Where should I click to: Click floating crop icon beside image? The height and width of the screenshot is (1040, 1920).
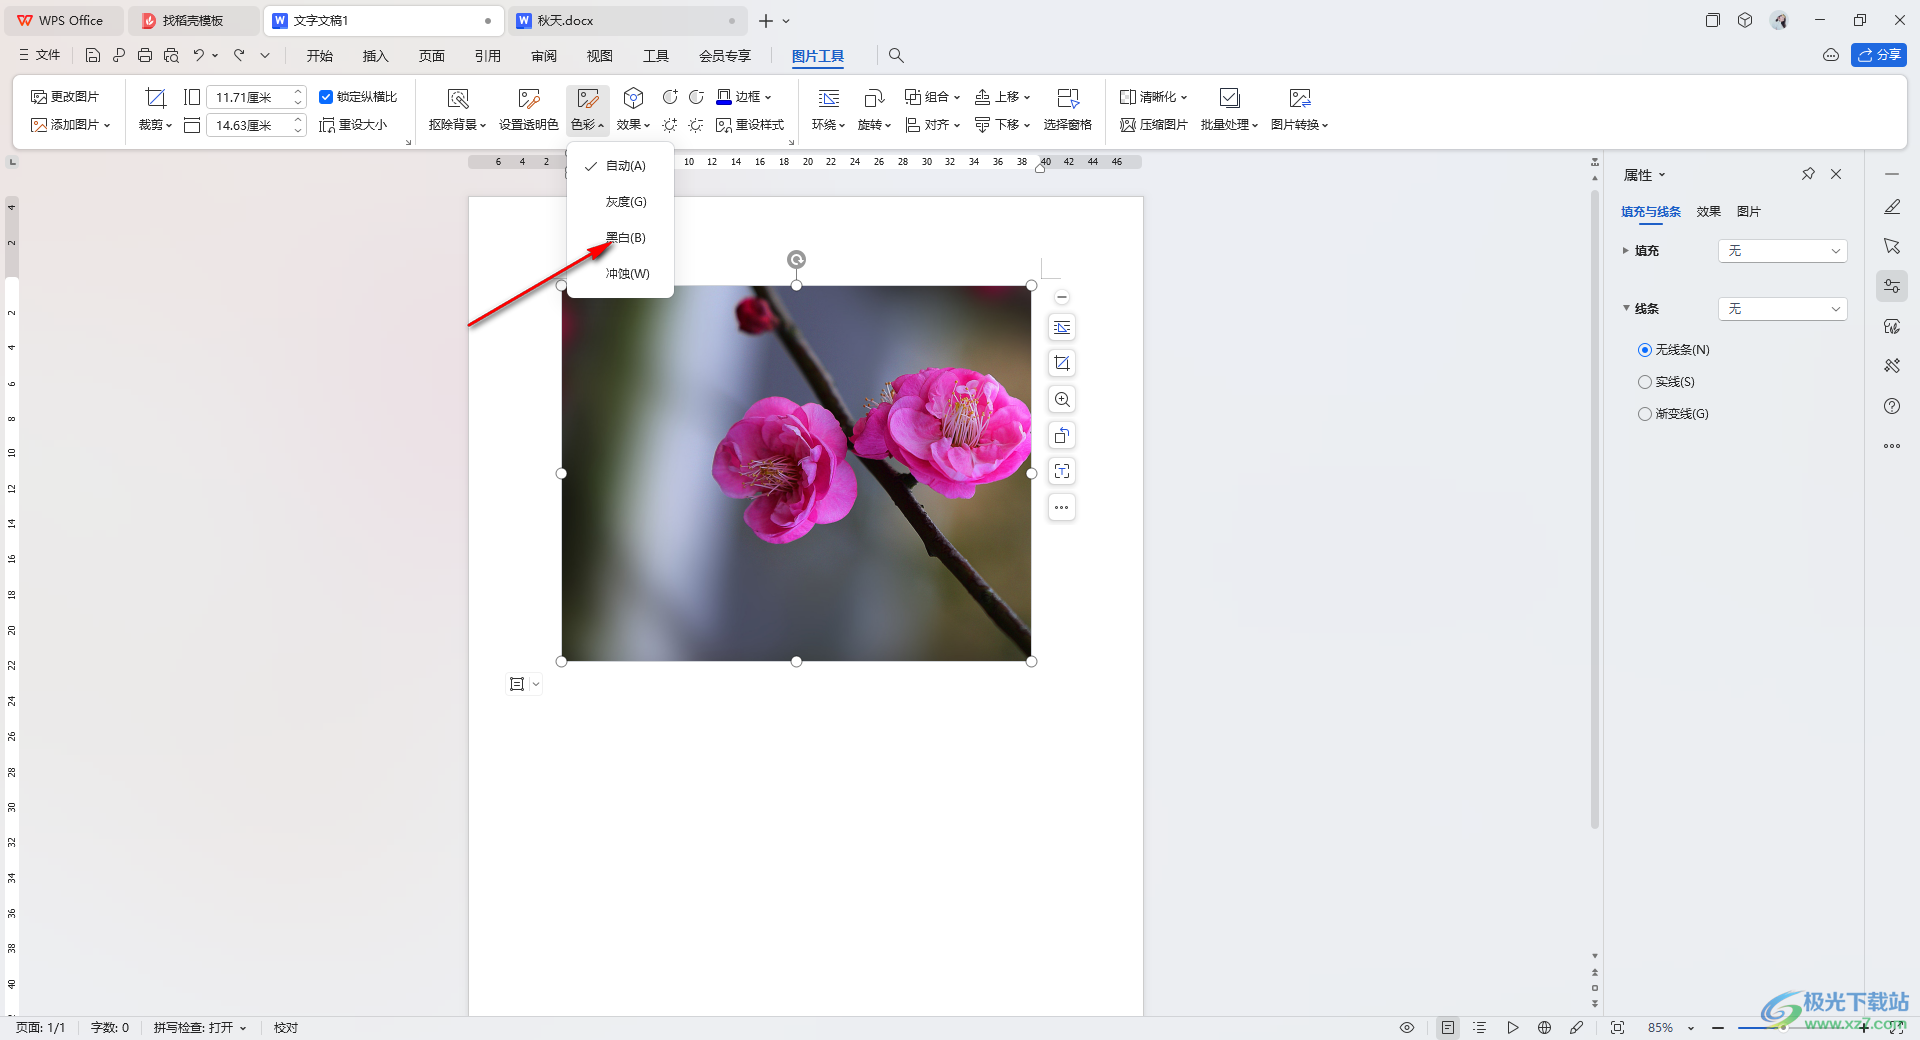point(1062,364)
